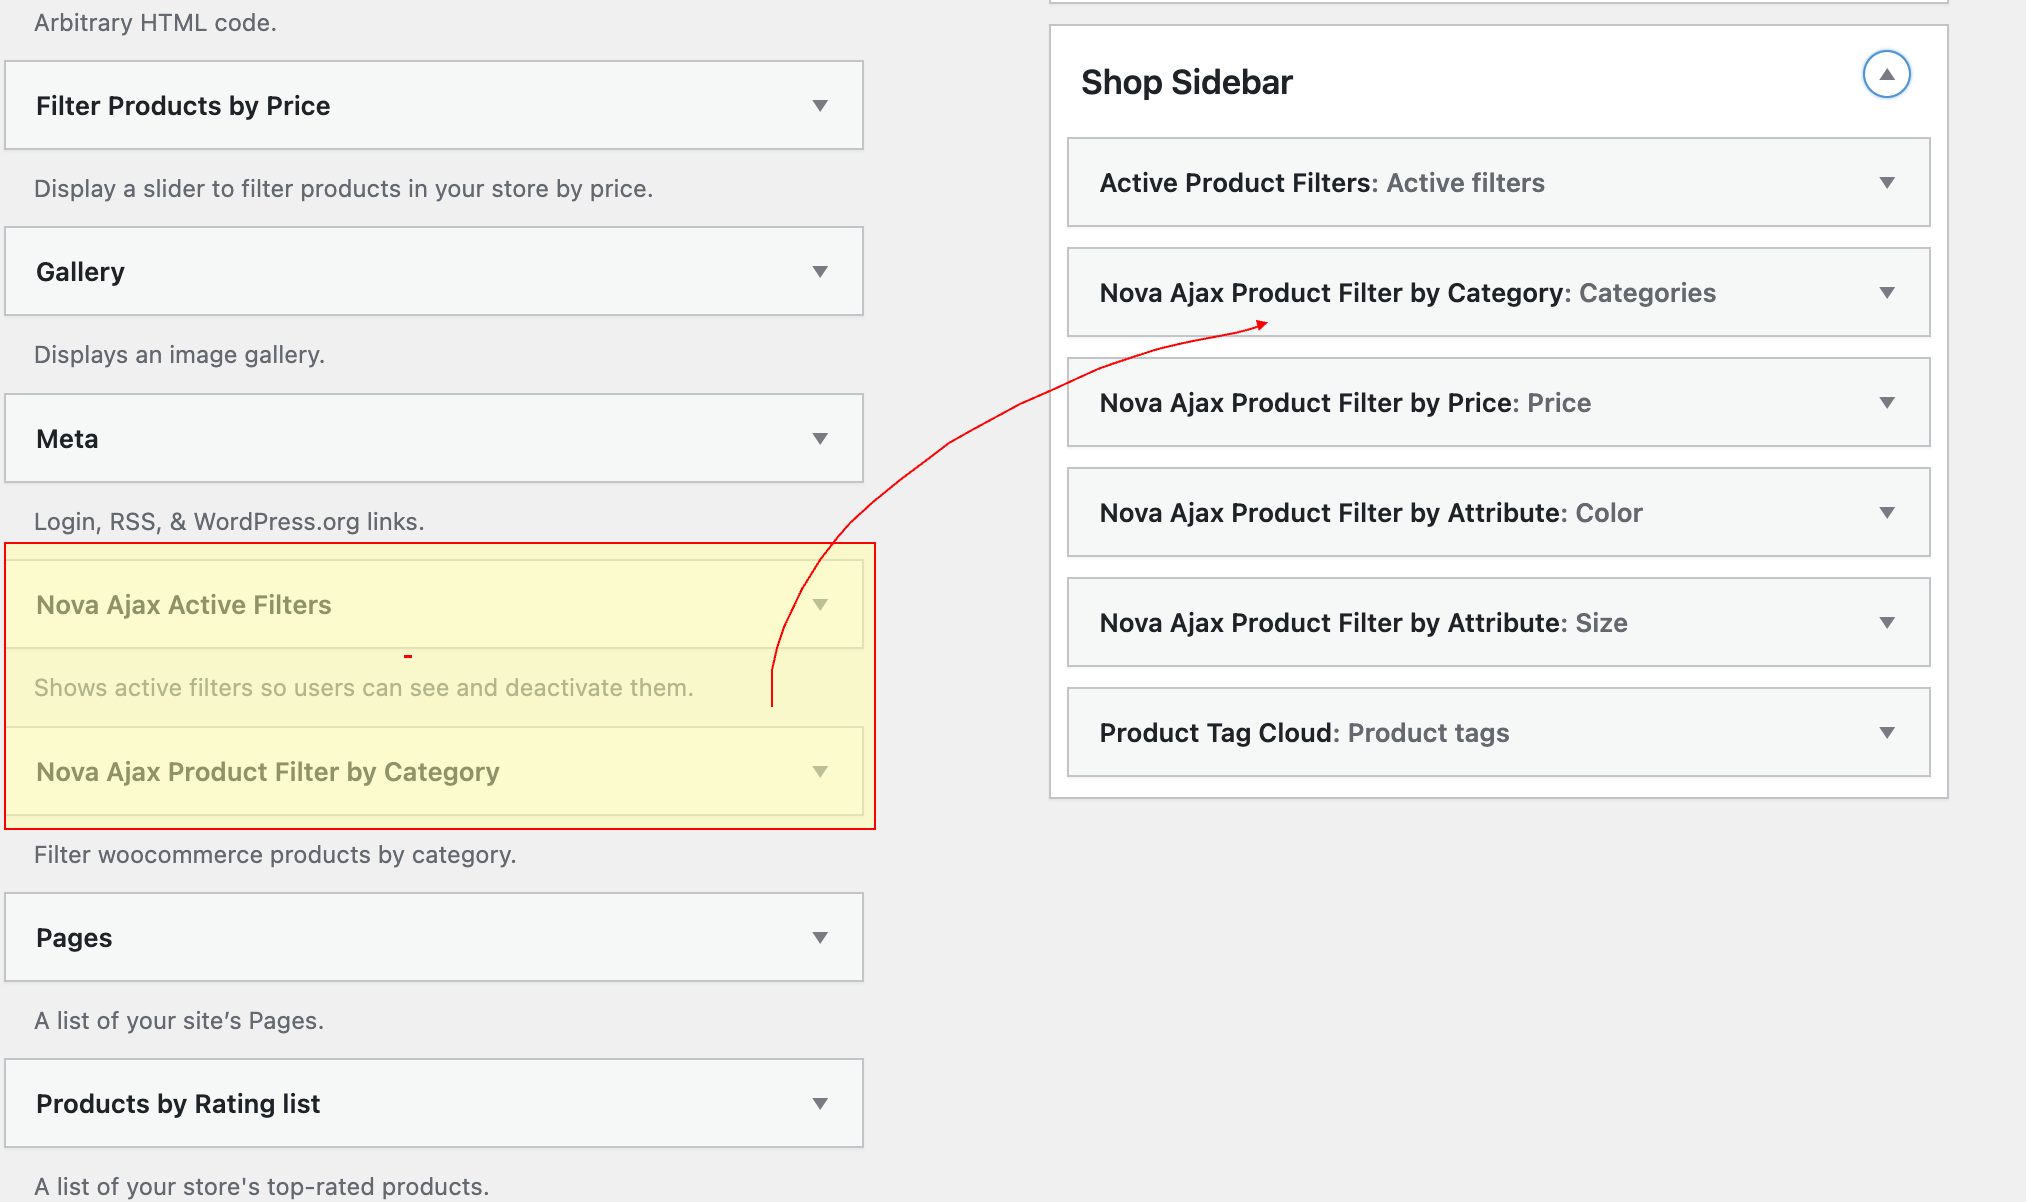Expand the Pages widget arrow

tap(820, 938)
